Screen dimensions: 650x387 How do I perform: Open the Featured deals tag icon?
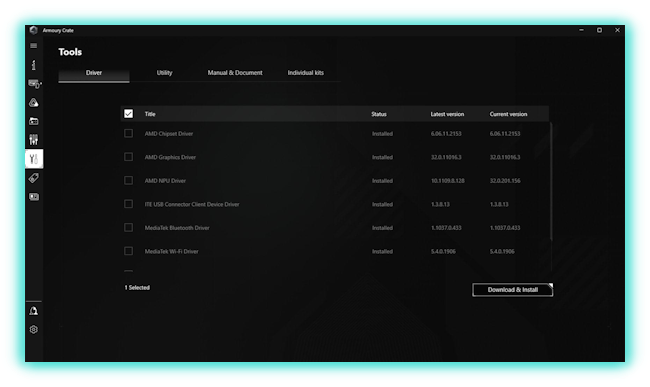coord(34,178)
